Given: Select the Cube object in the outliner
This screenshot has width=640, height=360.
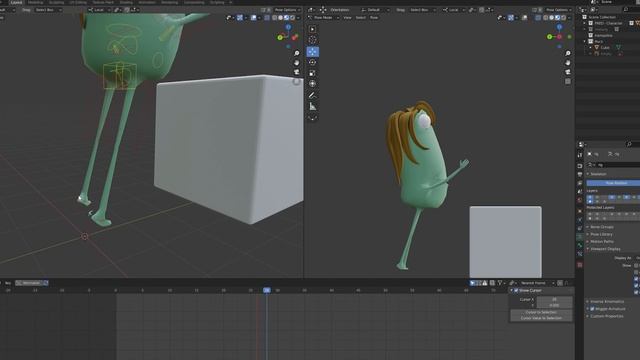Looking at the screenshot, I should (604, 48).
